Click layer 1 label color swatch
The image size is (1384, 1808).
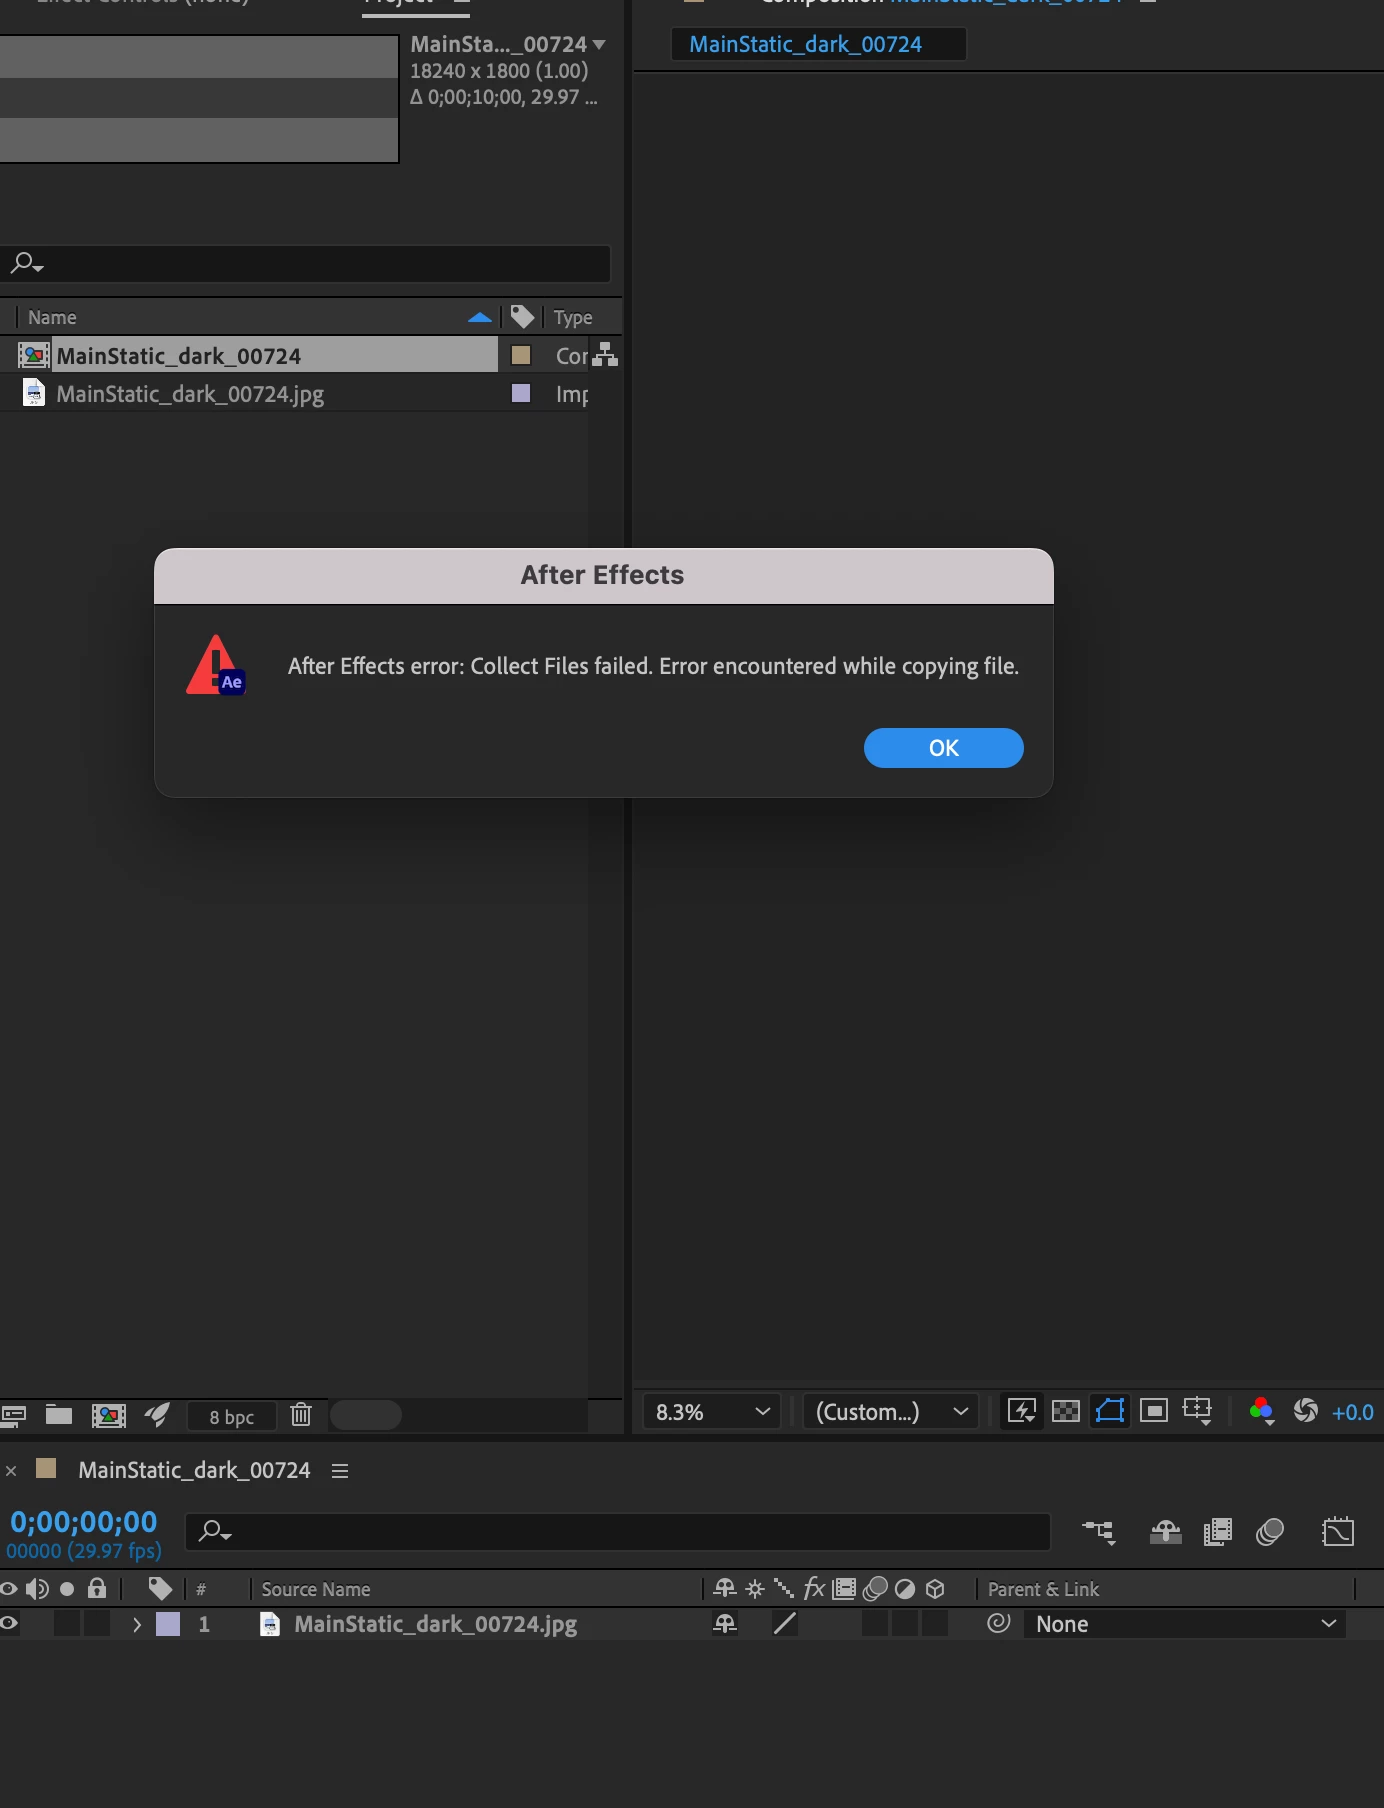click(x=168, y=1624)
